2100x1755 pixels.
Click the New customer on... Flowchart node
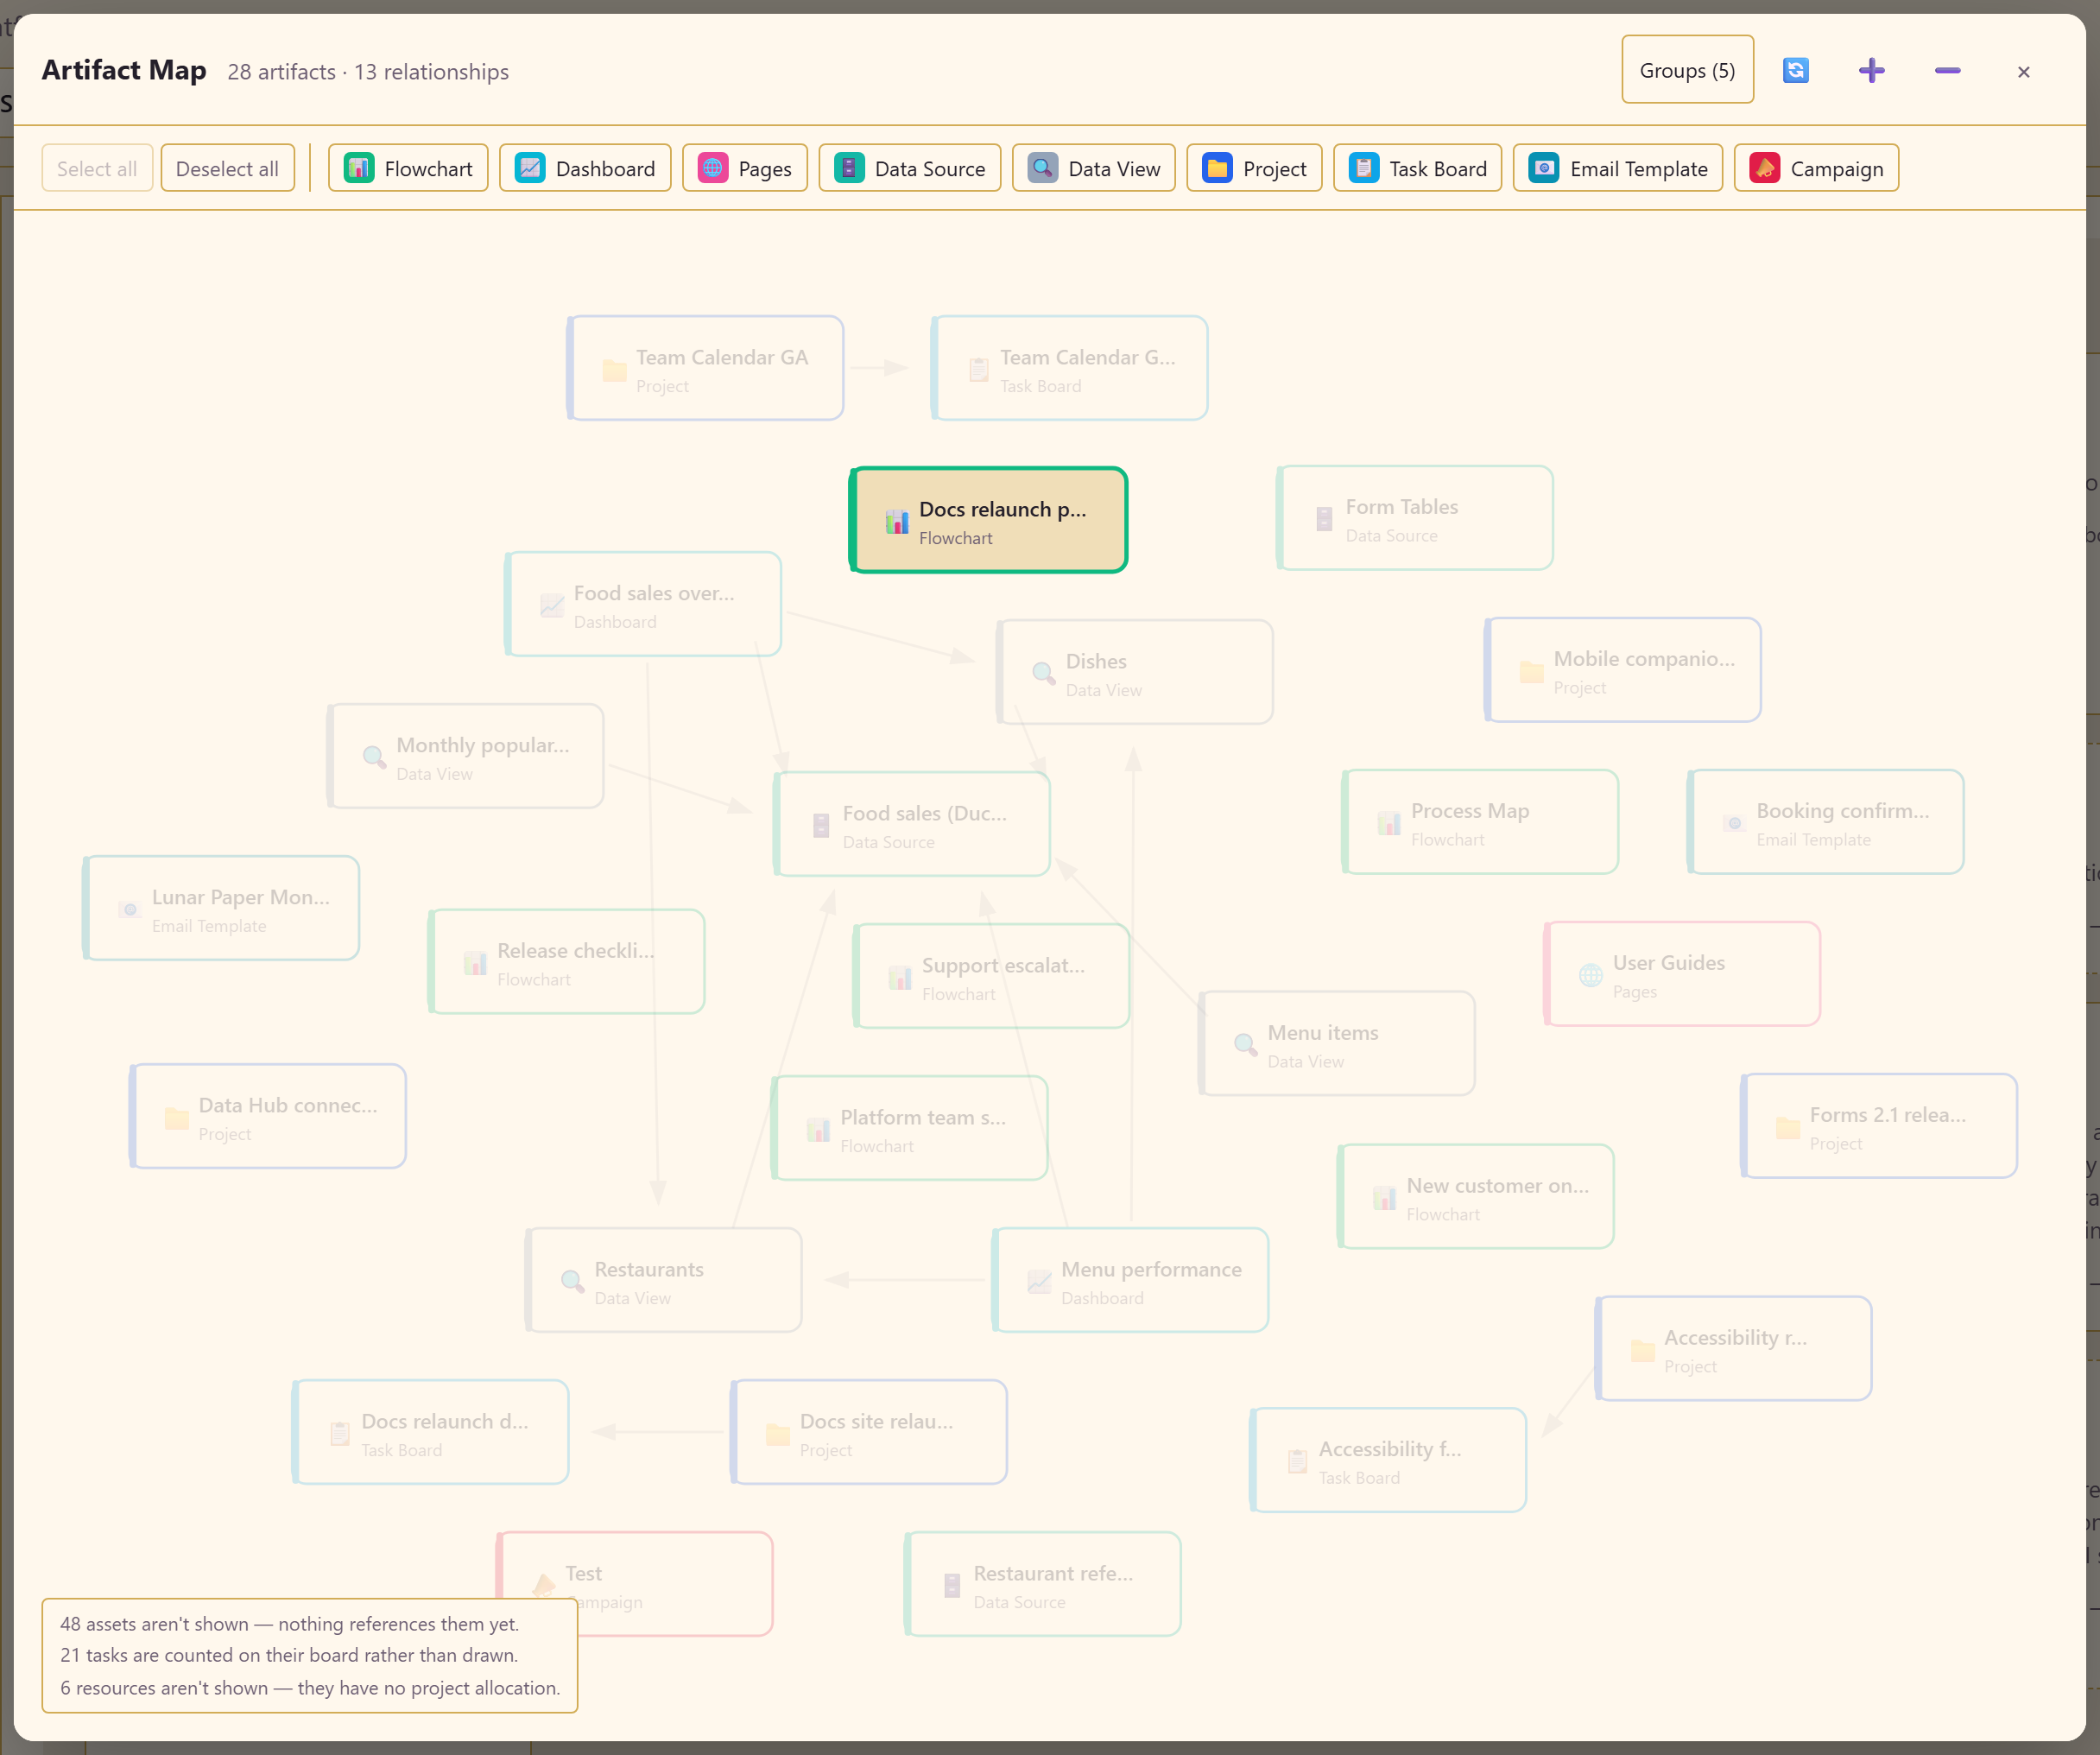coord(1476,1197)
